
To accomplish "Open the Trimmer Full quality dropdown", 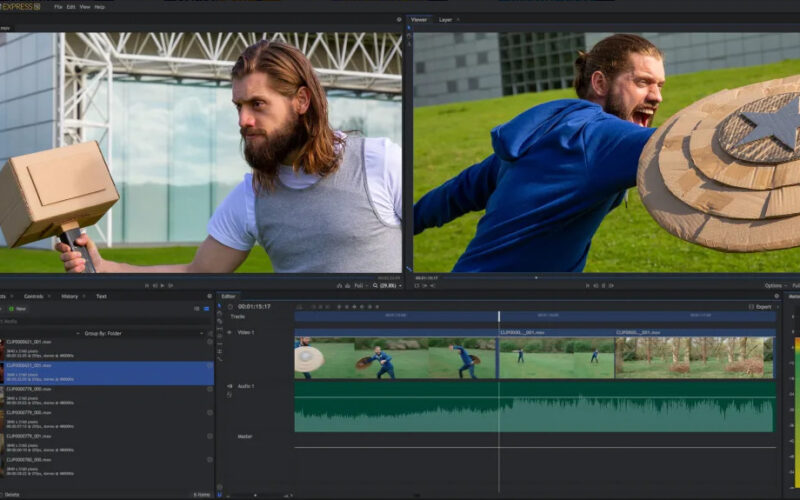I will pyautogui.click(x=360, y=286).
